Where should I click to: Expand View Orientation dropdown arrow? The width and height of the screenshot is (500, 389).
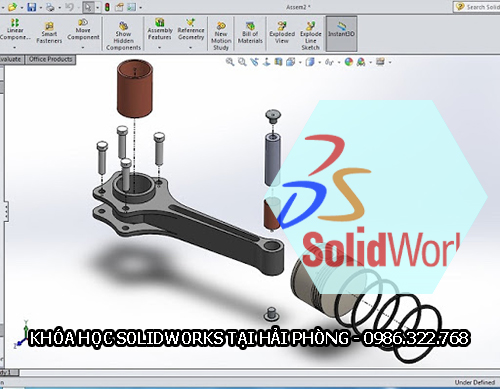coord(300,62)
